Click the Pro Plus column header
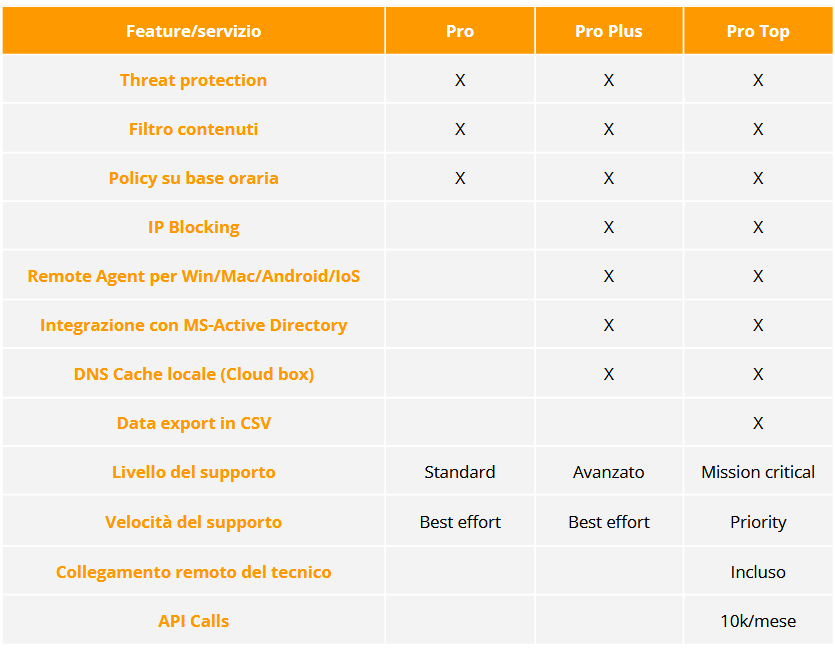Viewport: 835px width, 652px height. pyautogui.click(x=609, y=31)
